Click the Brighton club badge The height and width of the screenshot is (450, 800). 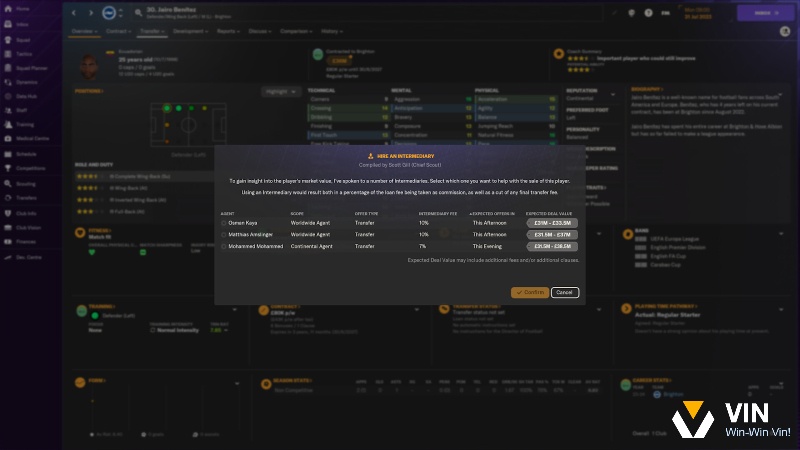point(109,13)
